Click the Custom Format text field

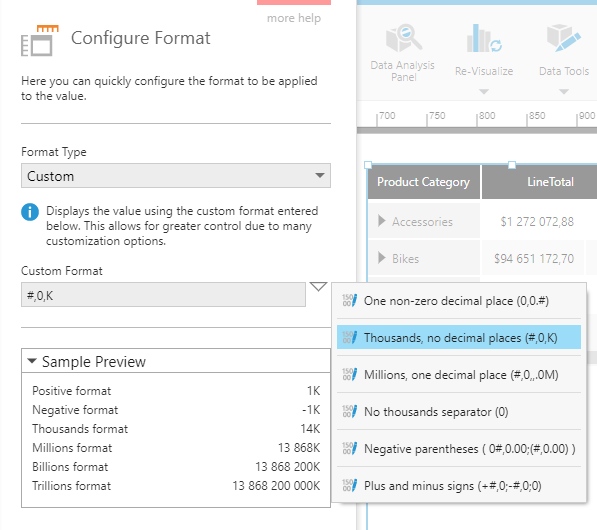pyautogui.click(x=163, y=295)
